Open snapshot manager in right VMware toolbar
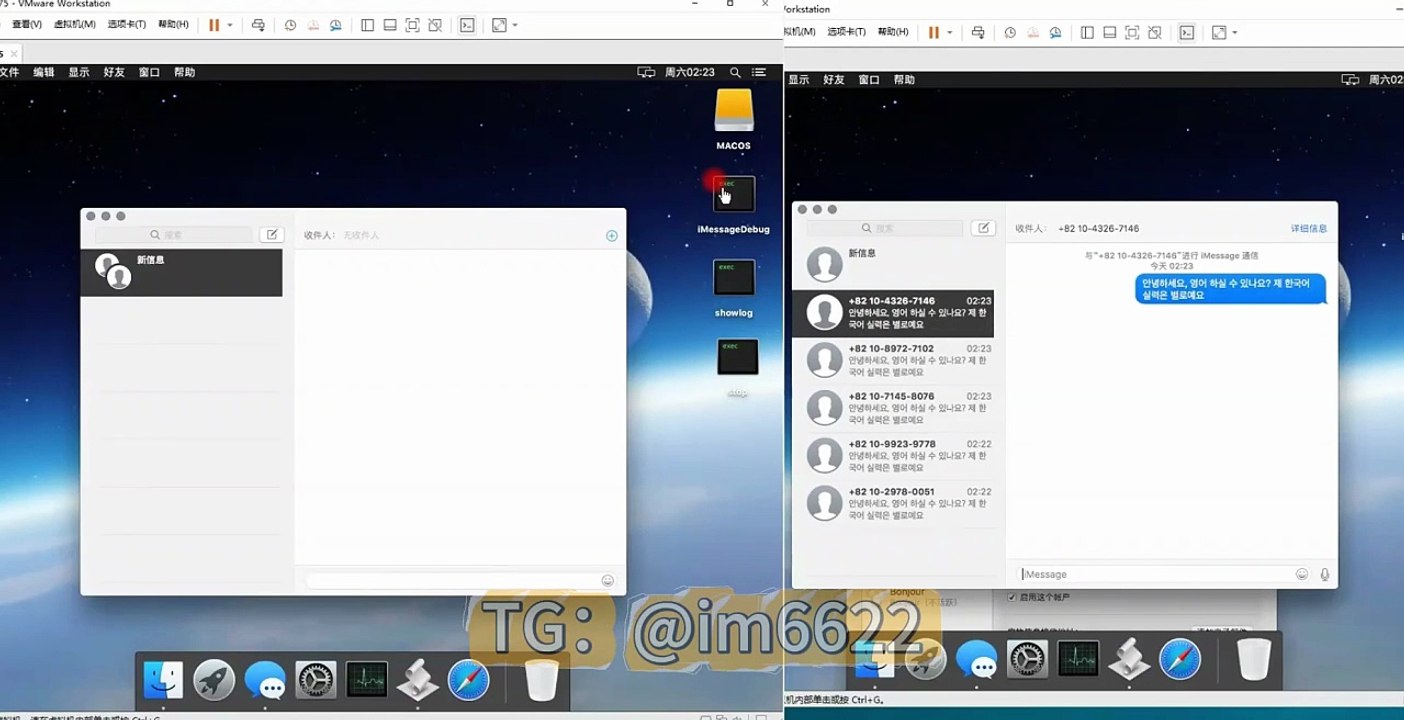The image size is (1404, 720). [1055, 32]
